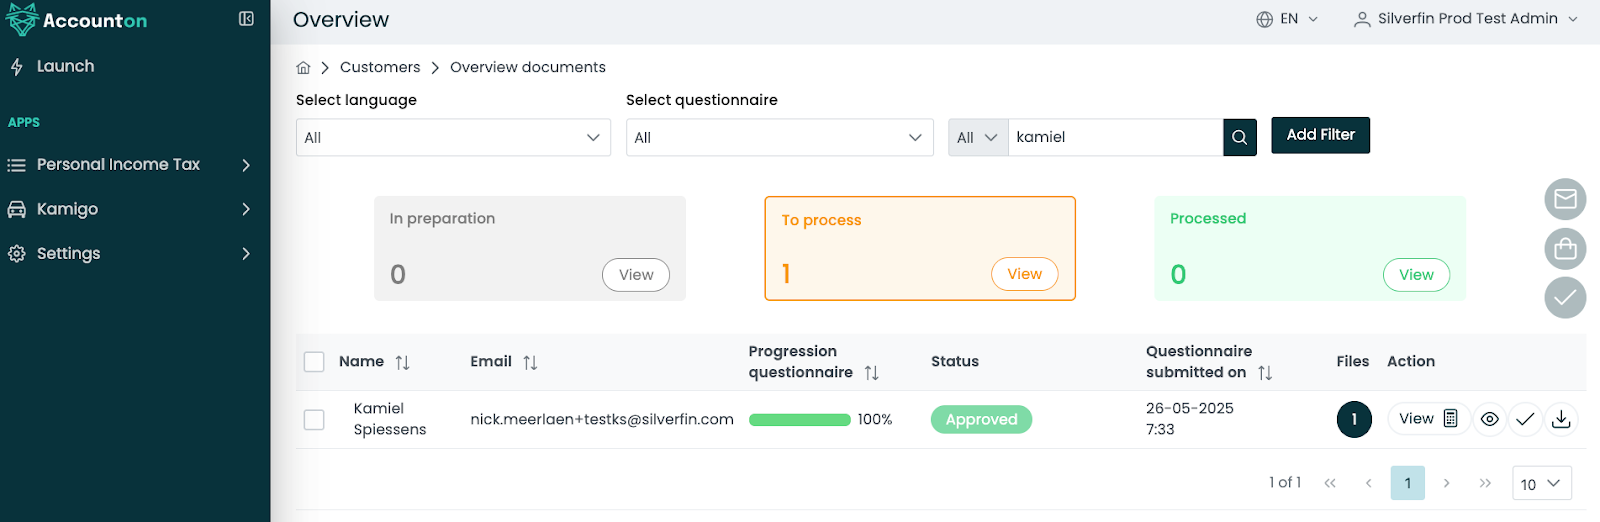Download Kamiel Spiessens' documents

(1561, 420)
